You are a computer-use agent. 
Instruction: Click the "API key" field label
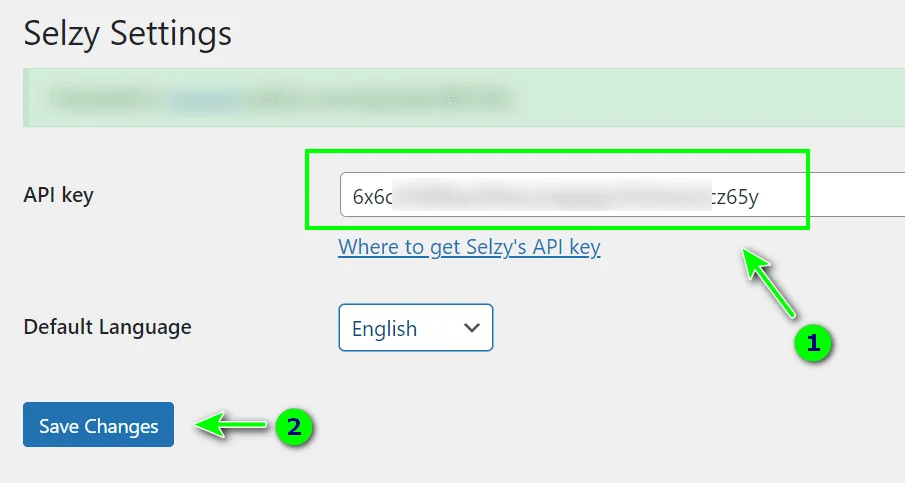(58, 195)
